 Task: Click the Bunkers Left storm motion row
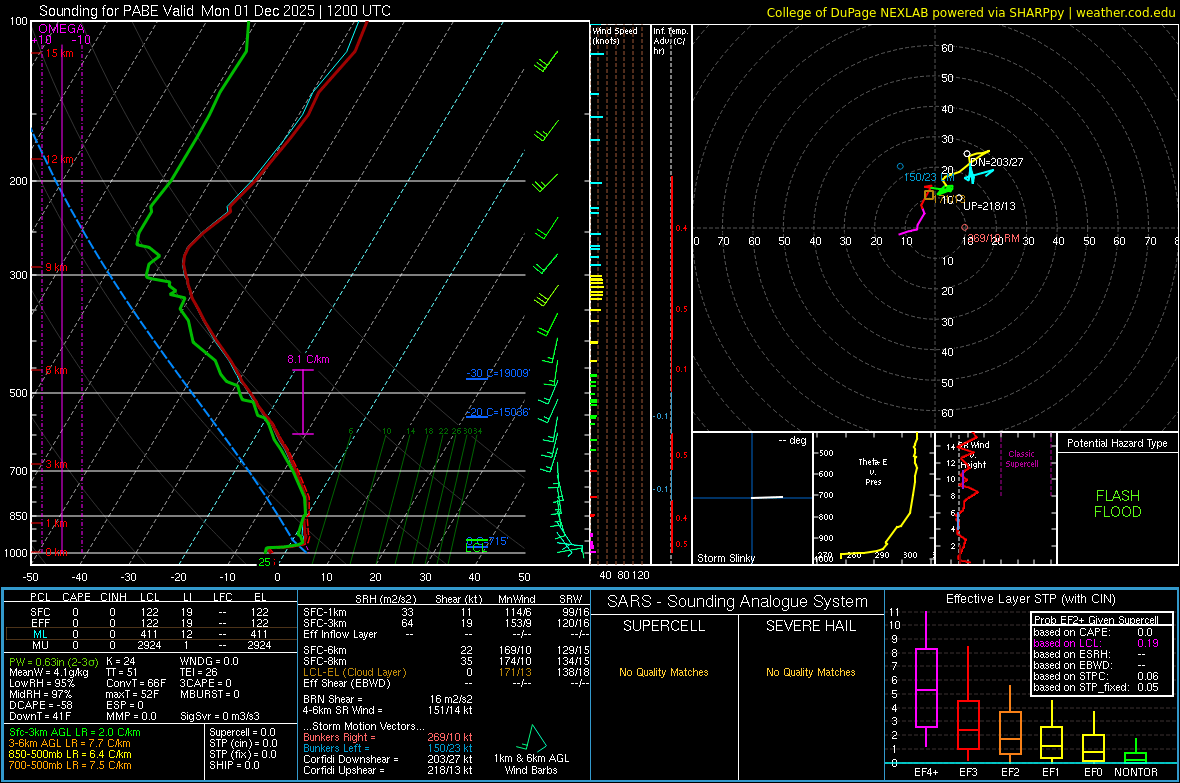coord(388,748)
